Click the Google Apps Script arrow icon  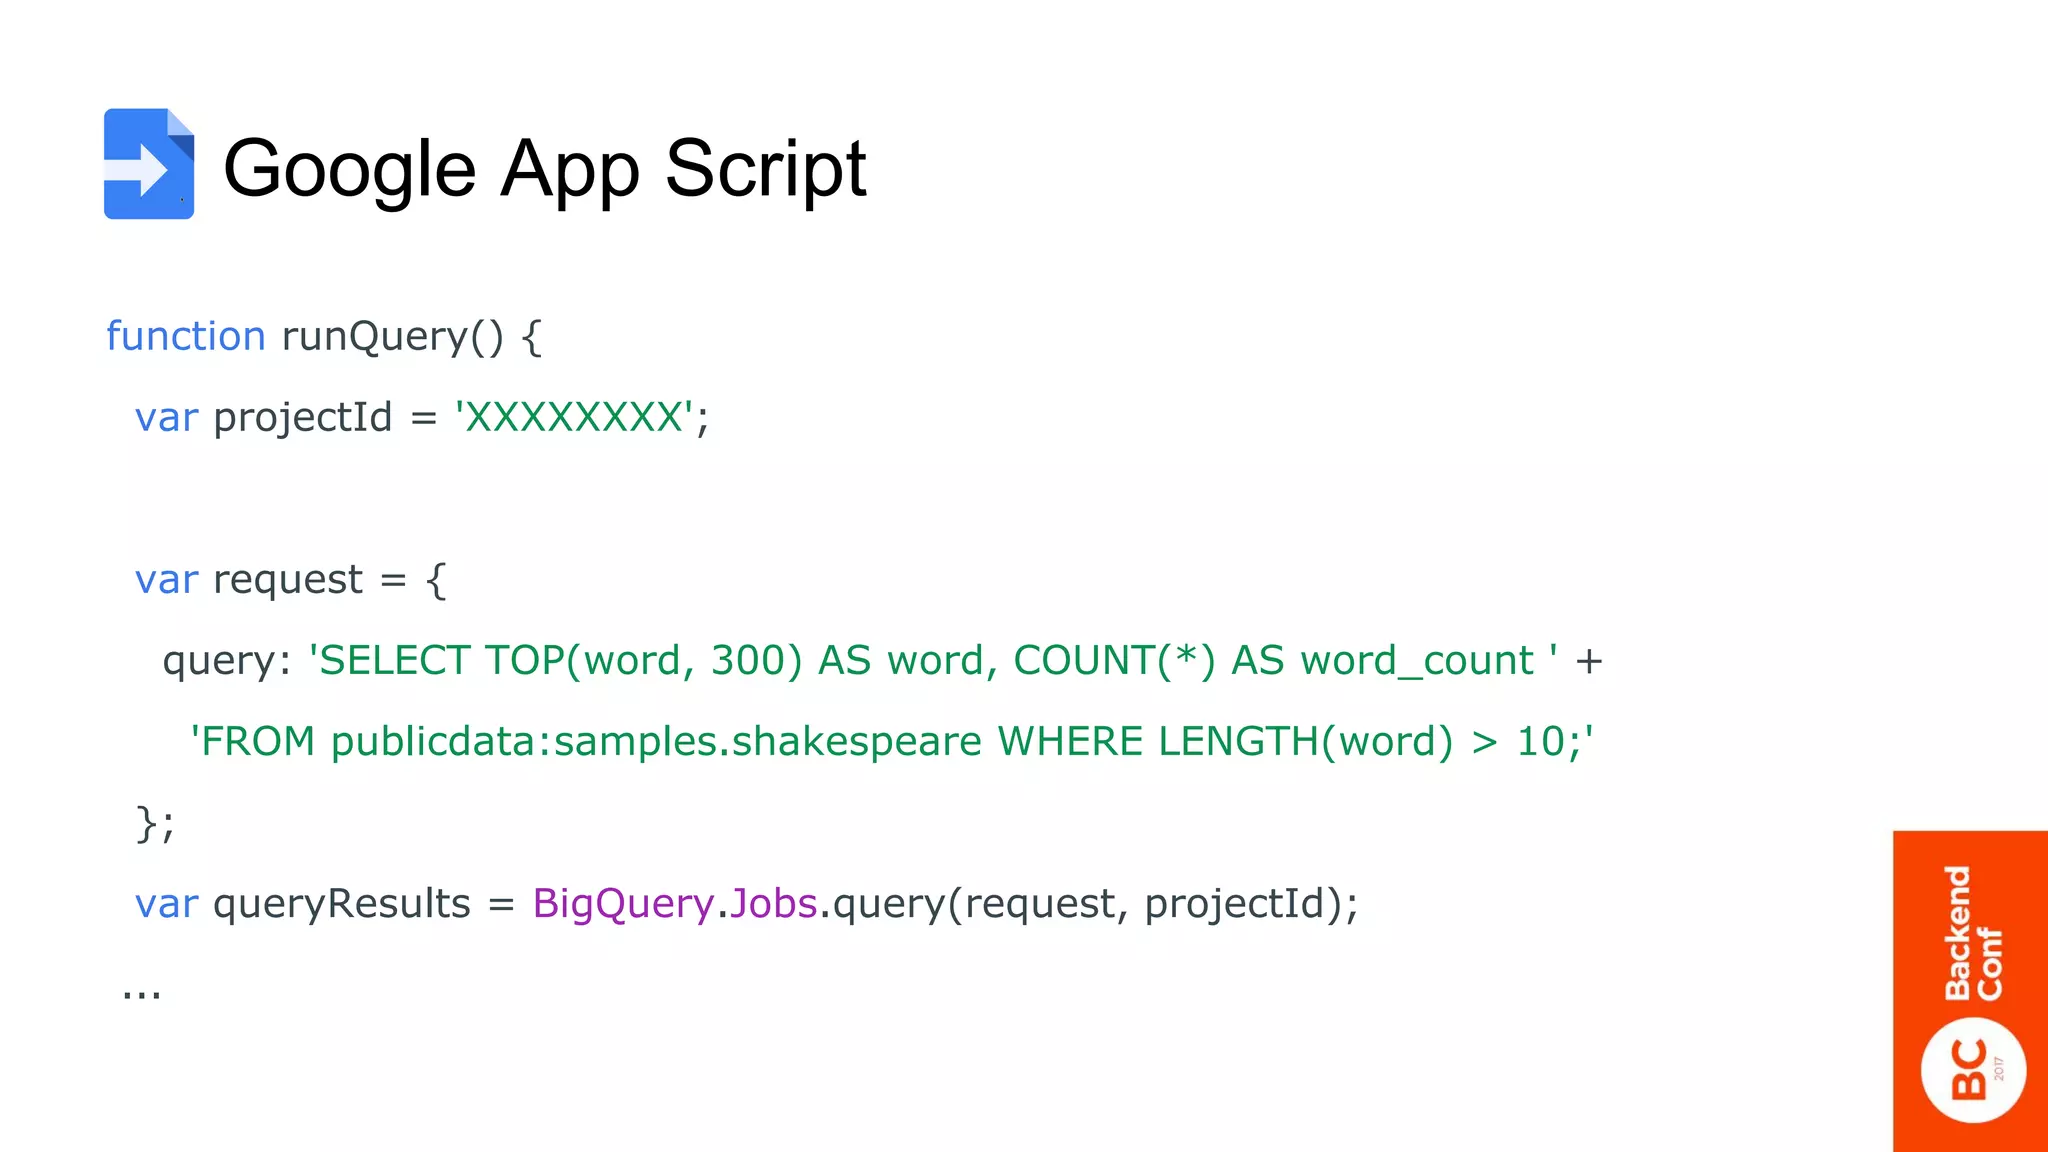tap(149, 164)
